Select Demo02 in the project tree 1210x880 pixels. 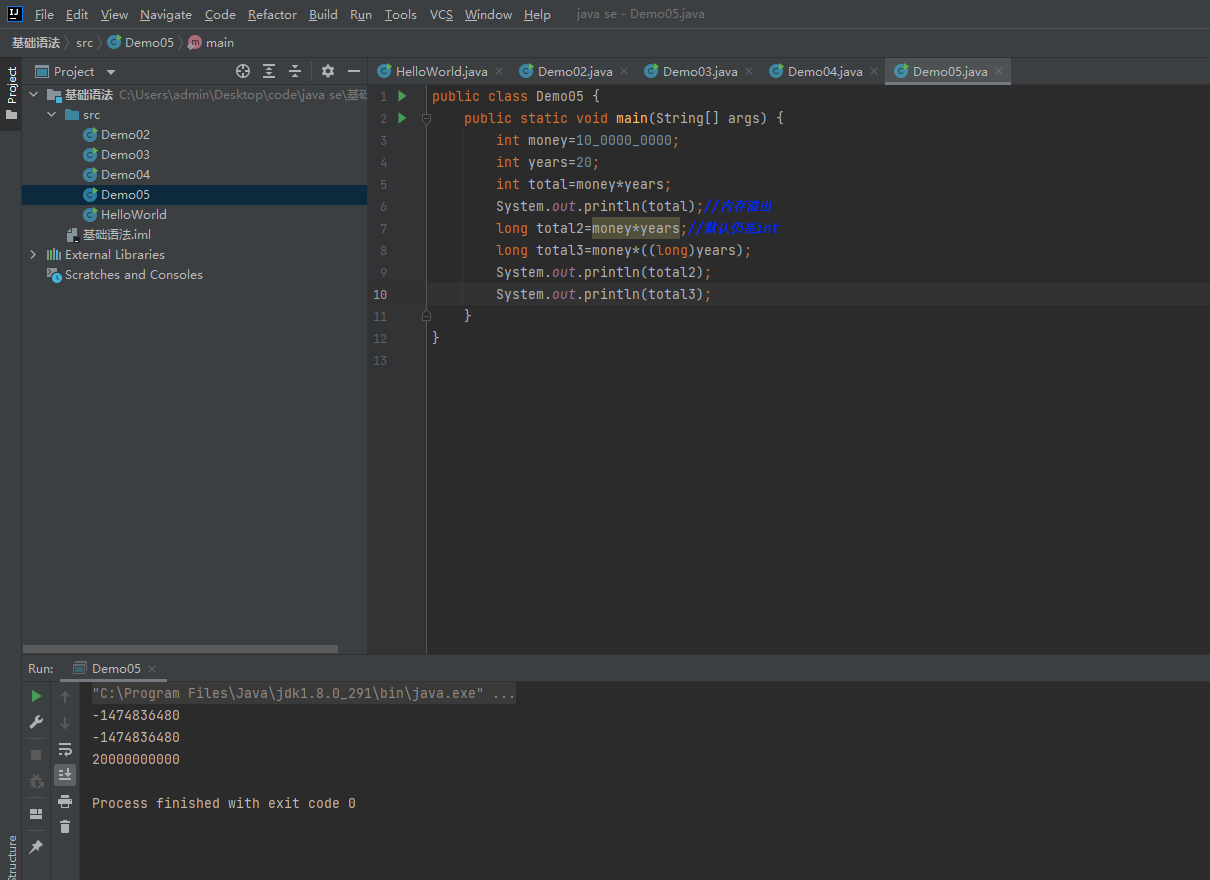125,135
